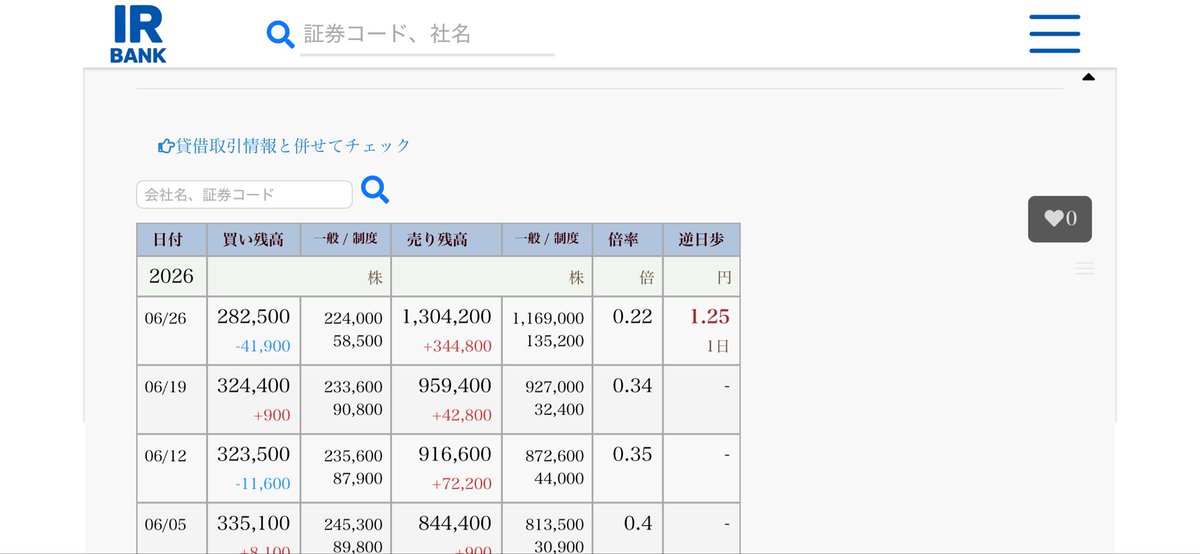
Task: Focus the 会社名、証券コード input field
Action: coord(244,194)
